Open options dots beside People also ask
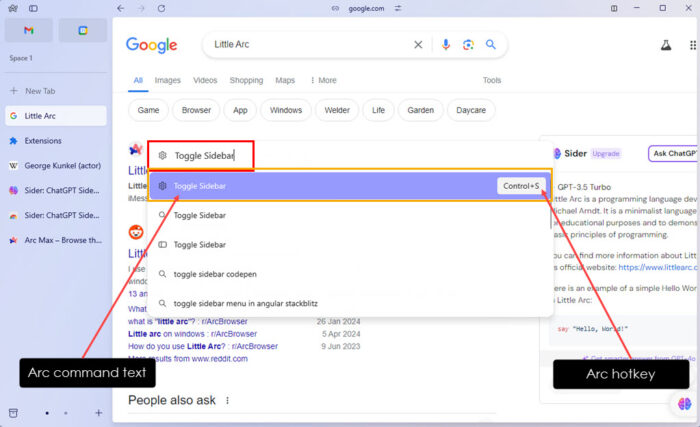This screenshot has height=427, width=700. (227, 400)
